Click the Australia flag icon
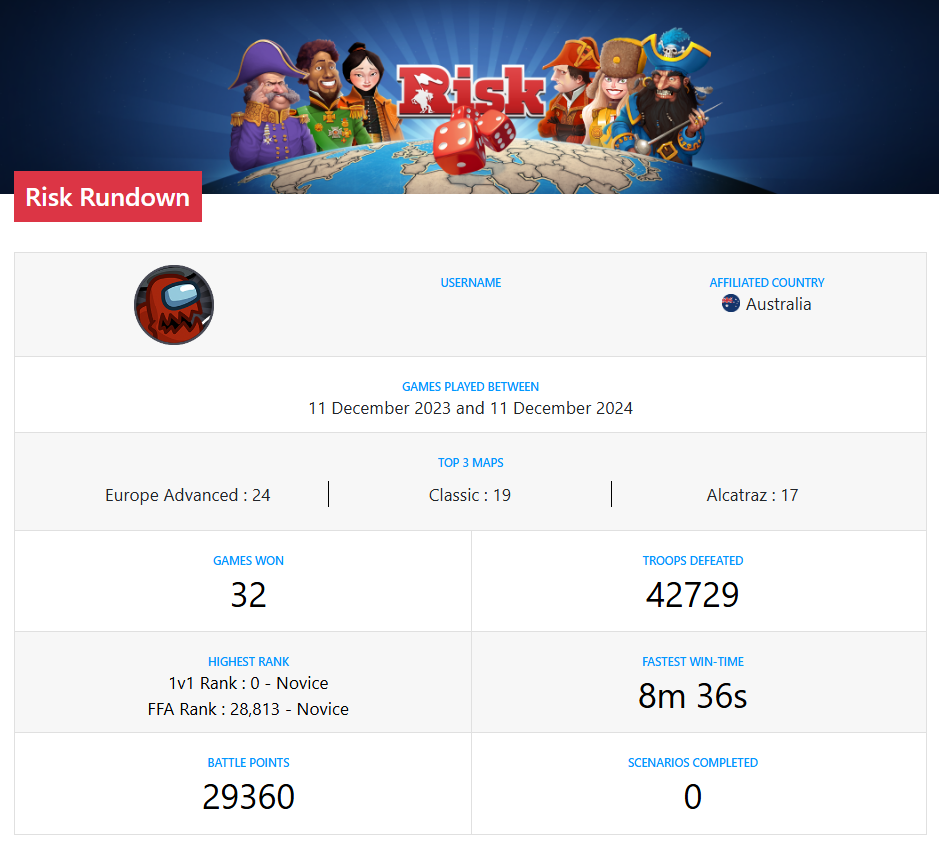 pyautogui.click(x=731, y=304)
